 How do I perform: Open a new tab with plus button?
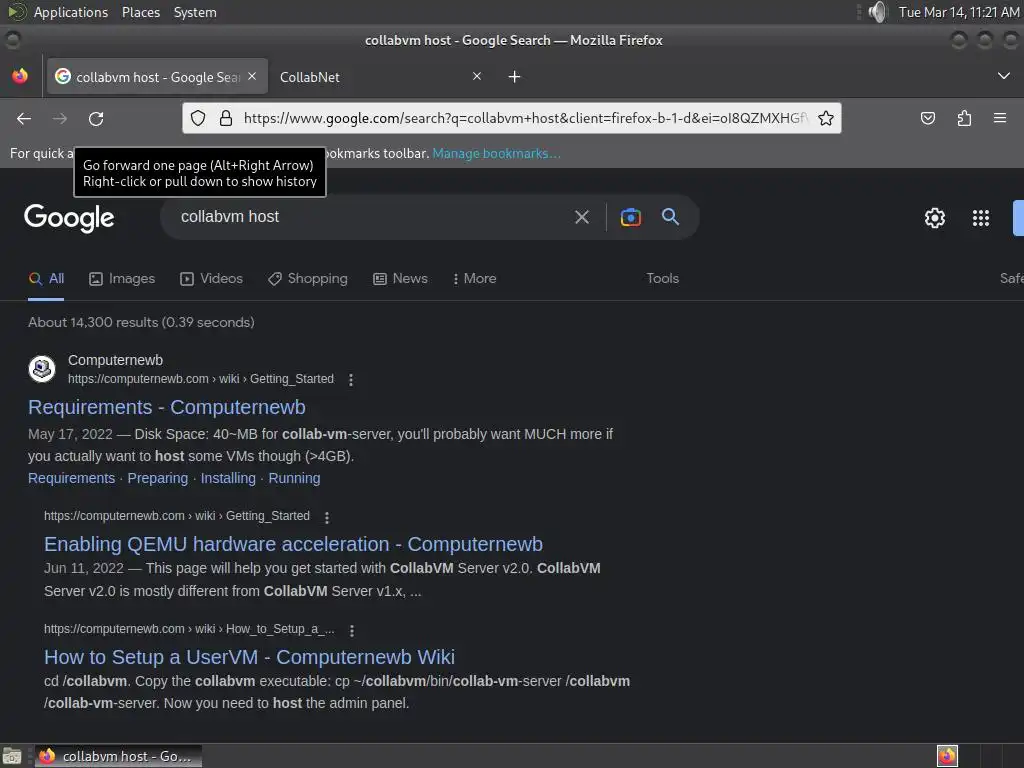(x=515, y=77)
